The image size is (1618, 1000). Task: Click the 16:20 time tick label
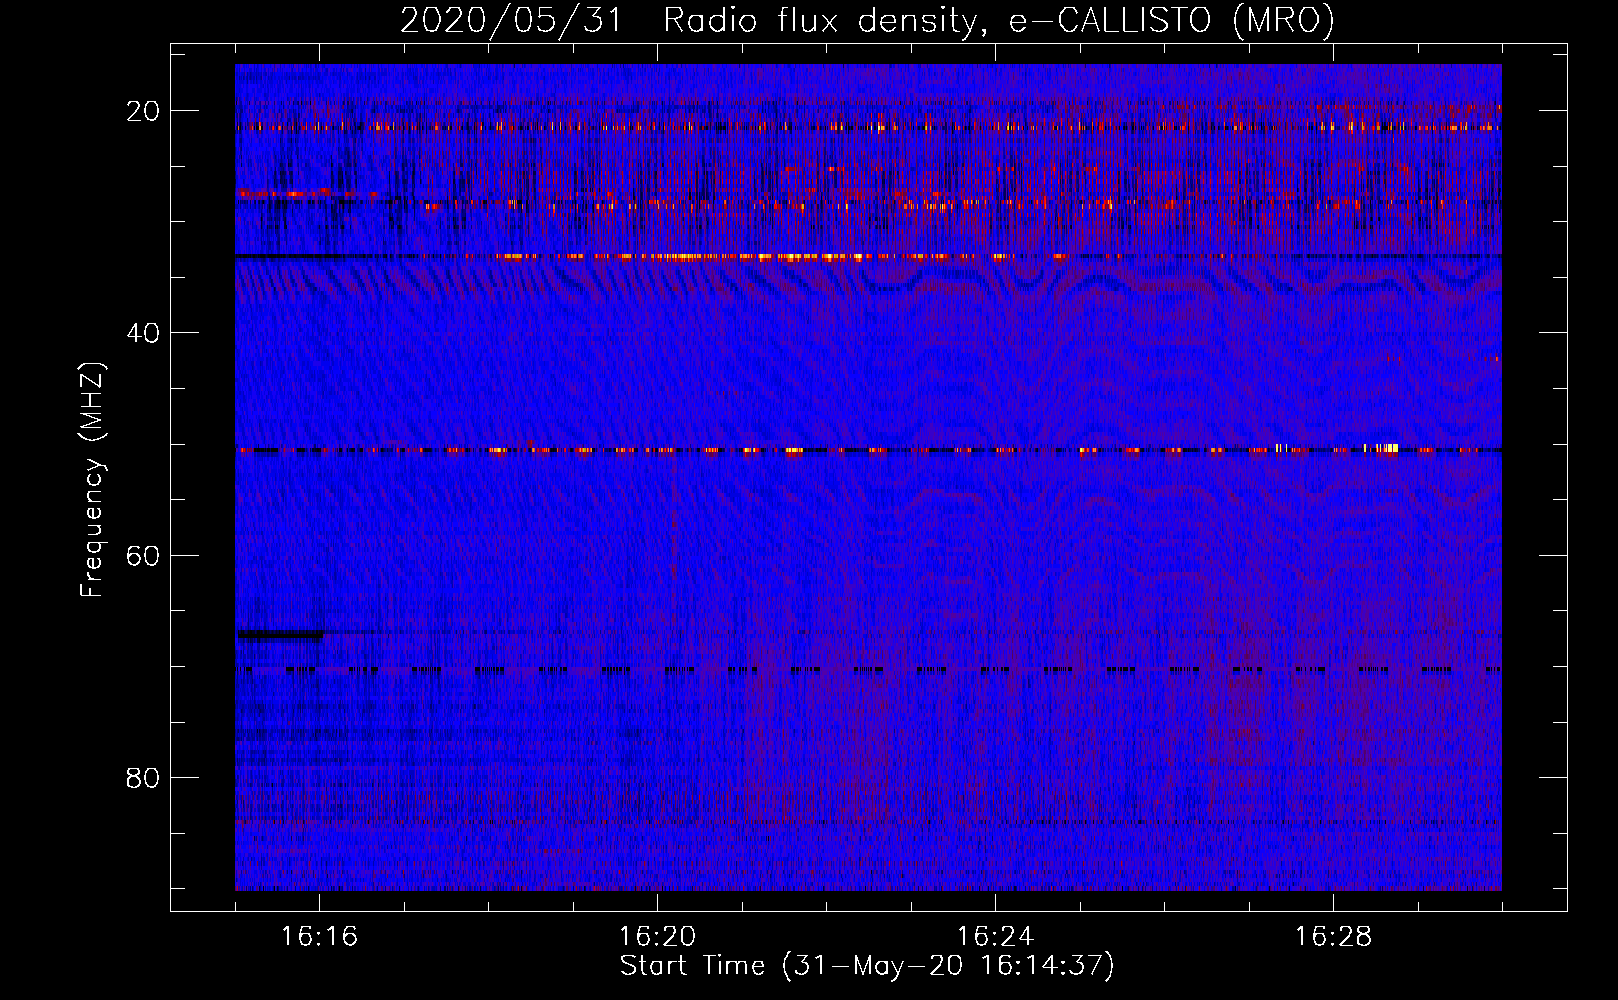click(657, 937)
